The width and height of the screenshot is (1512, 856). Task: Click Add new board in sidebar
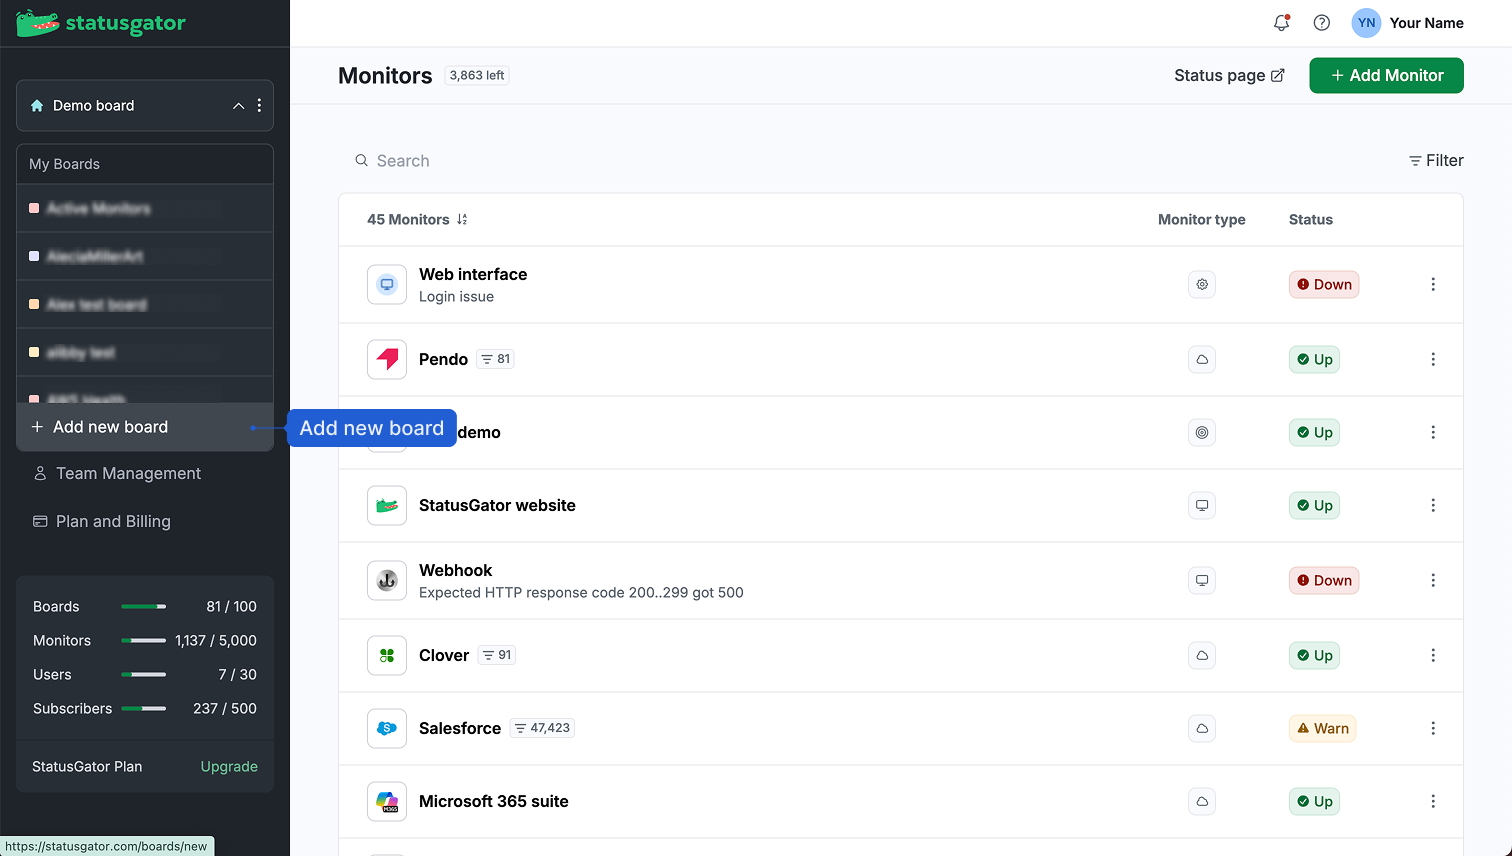(145, 427)
